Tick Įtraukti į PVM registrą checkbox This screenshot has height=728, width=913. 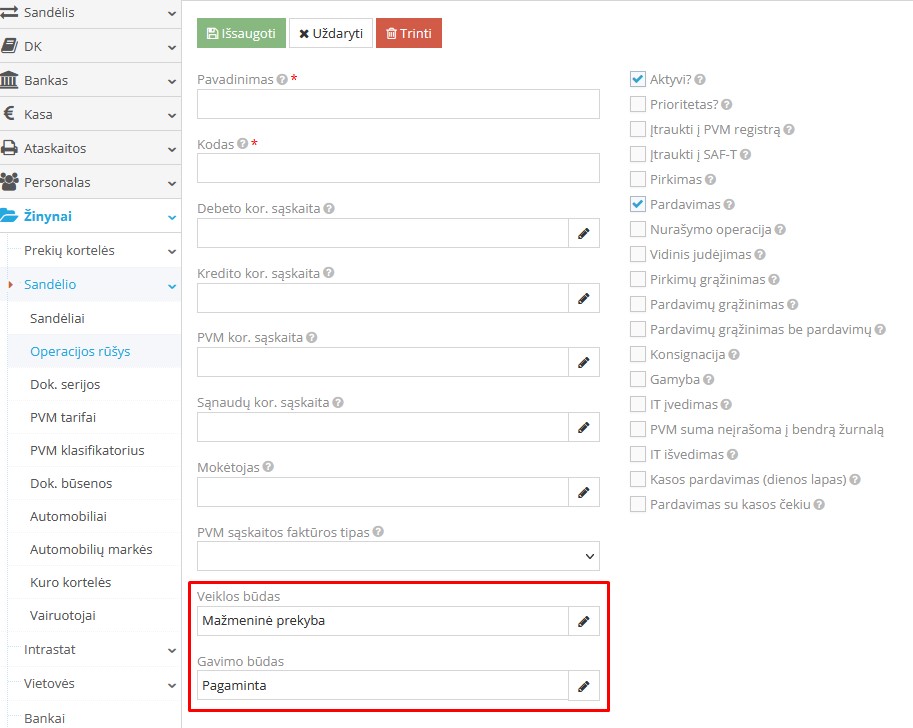(x=638, y=129)
